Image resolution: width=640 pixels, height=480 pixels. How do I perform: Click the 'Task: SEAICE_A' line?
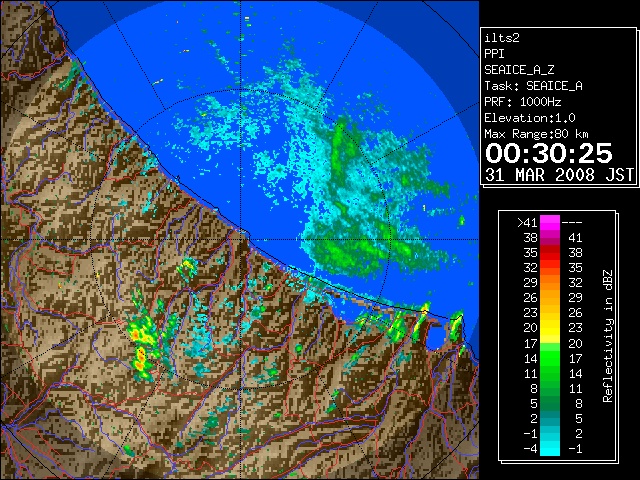[x=533, y=86]
